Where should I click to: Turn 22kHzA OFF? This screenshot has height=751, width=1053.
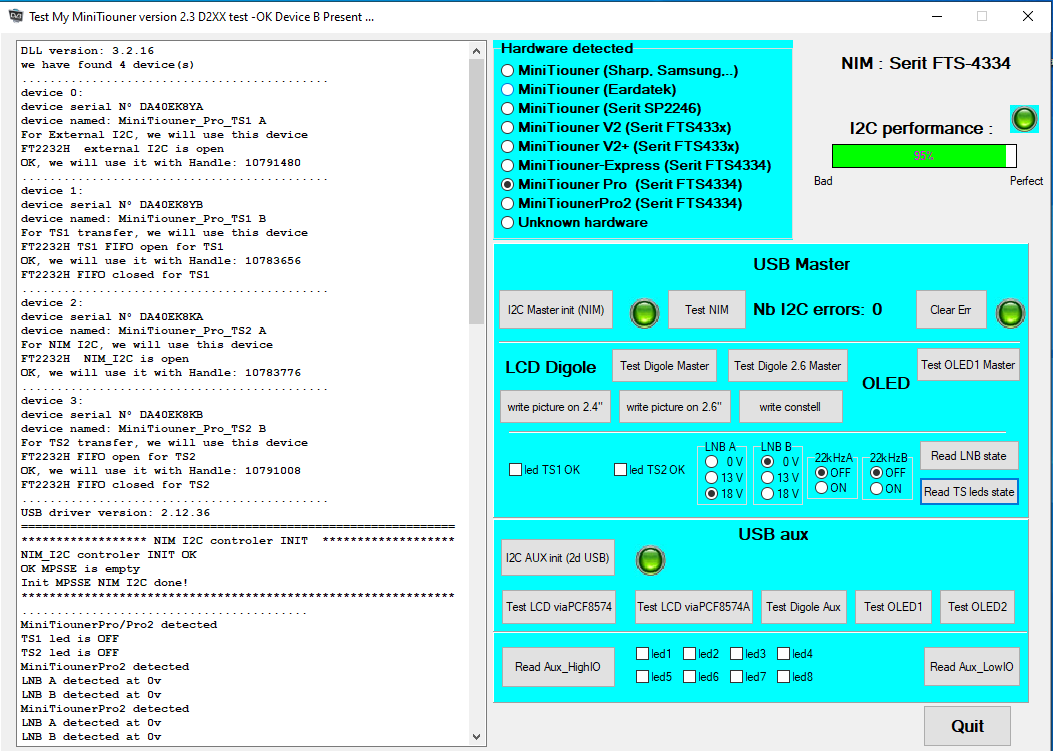[821, 473]
